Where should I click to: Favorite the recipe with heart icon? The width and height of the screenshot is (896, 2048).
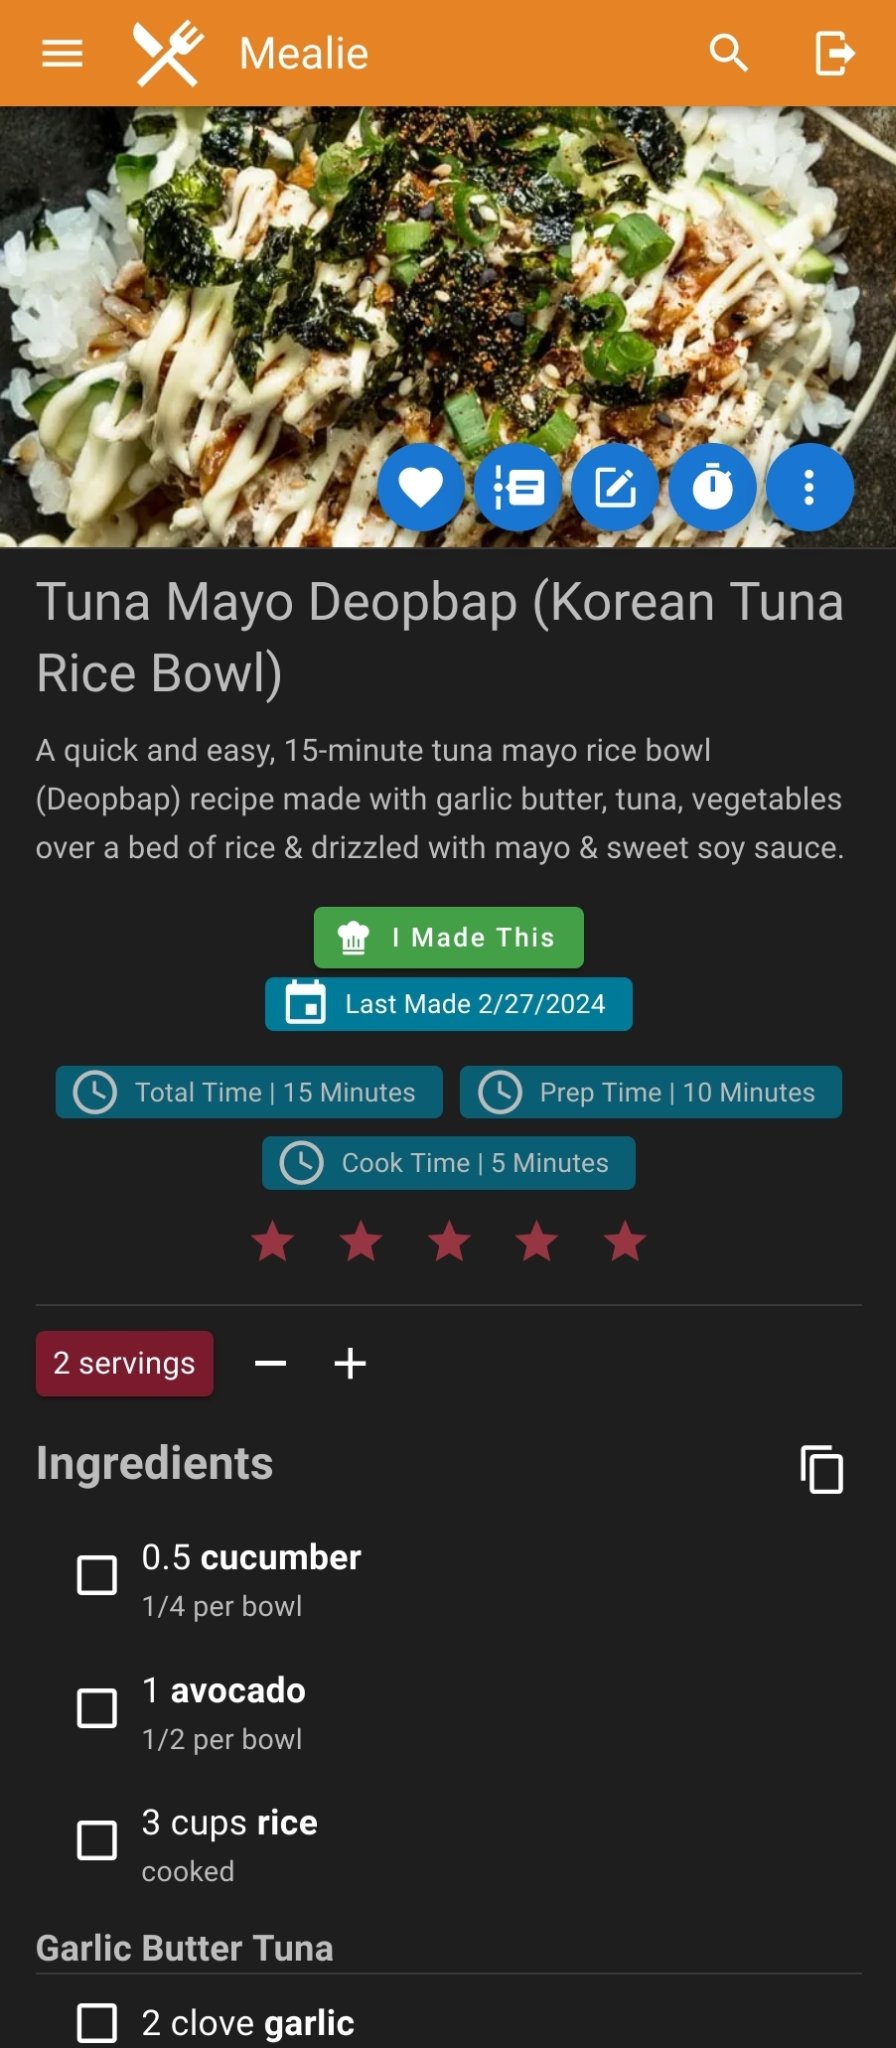[421, 488]
